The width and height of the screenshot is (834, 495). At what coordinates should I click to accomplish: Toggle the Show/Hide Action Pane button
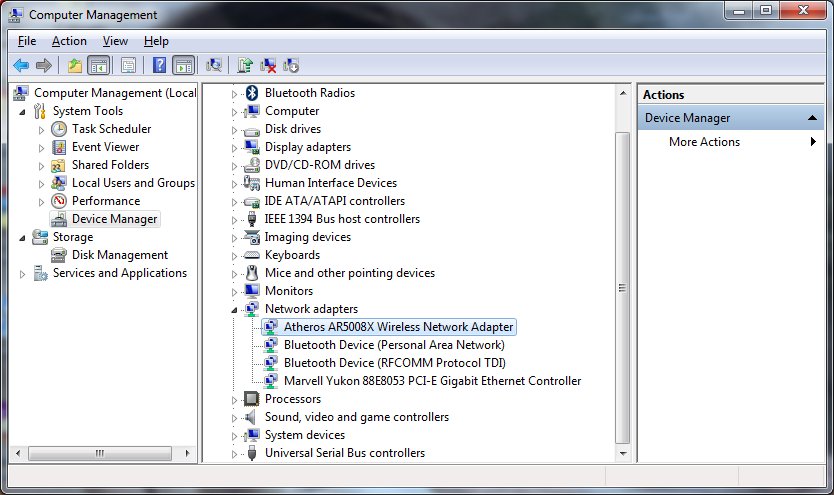184,65
